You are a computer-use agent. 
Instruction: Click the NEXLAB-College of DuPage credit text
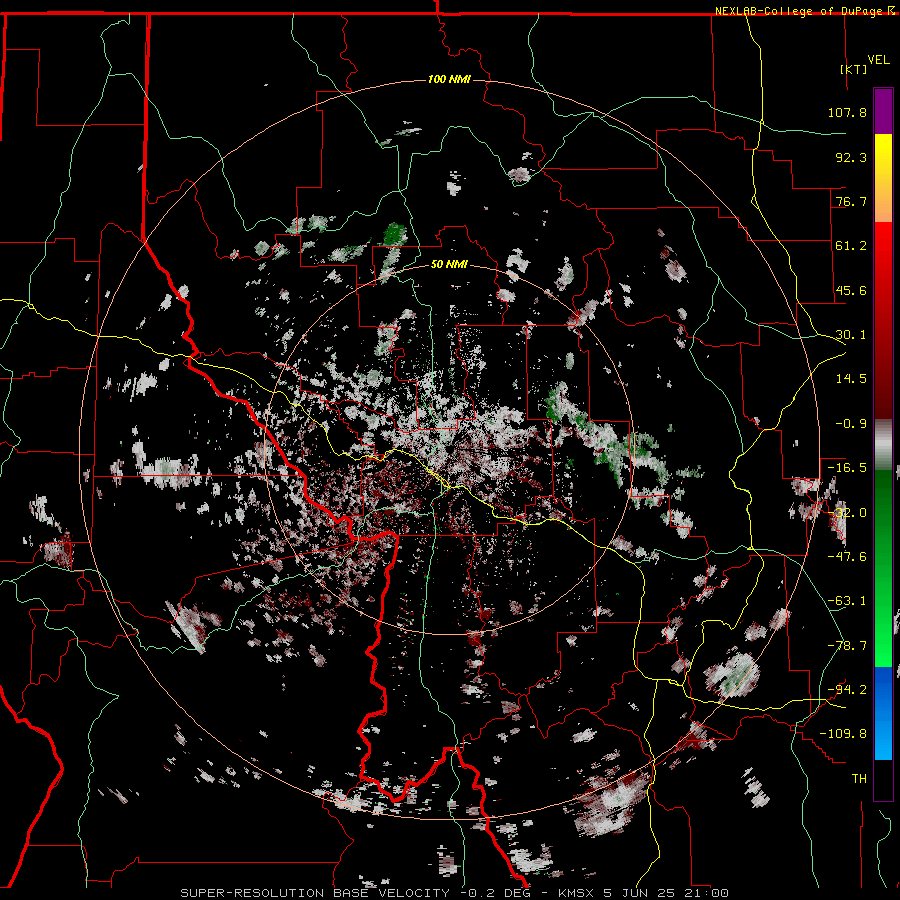click(798, 11)
